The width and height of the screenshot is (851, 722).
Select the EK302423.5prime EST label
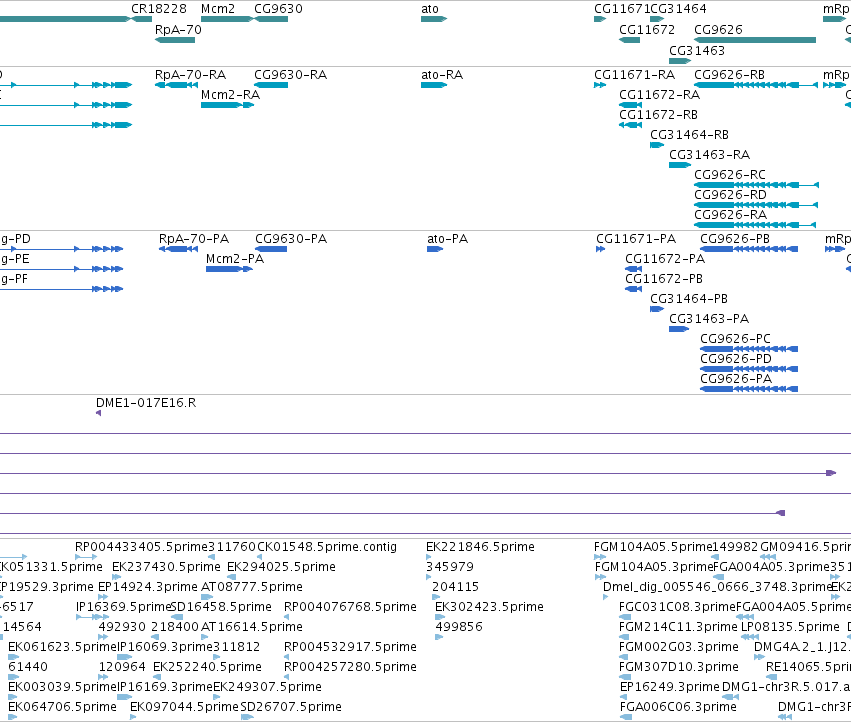489,606
